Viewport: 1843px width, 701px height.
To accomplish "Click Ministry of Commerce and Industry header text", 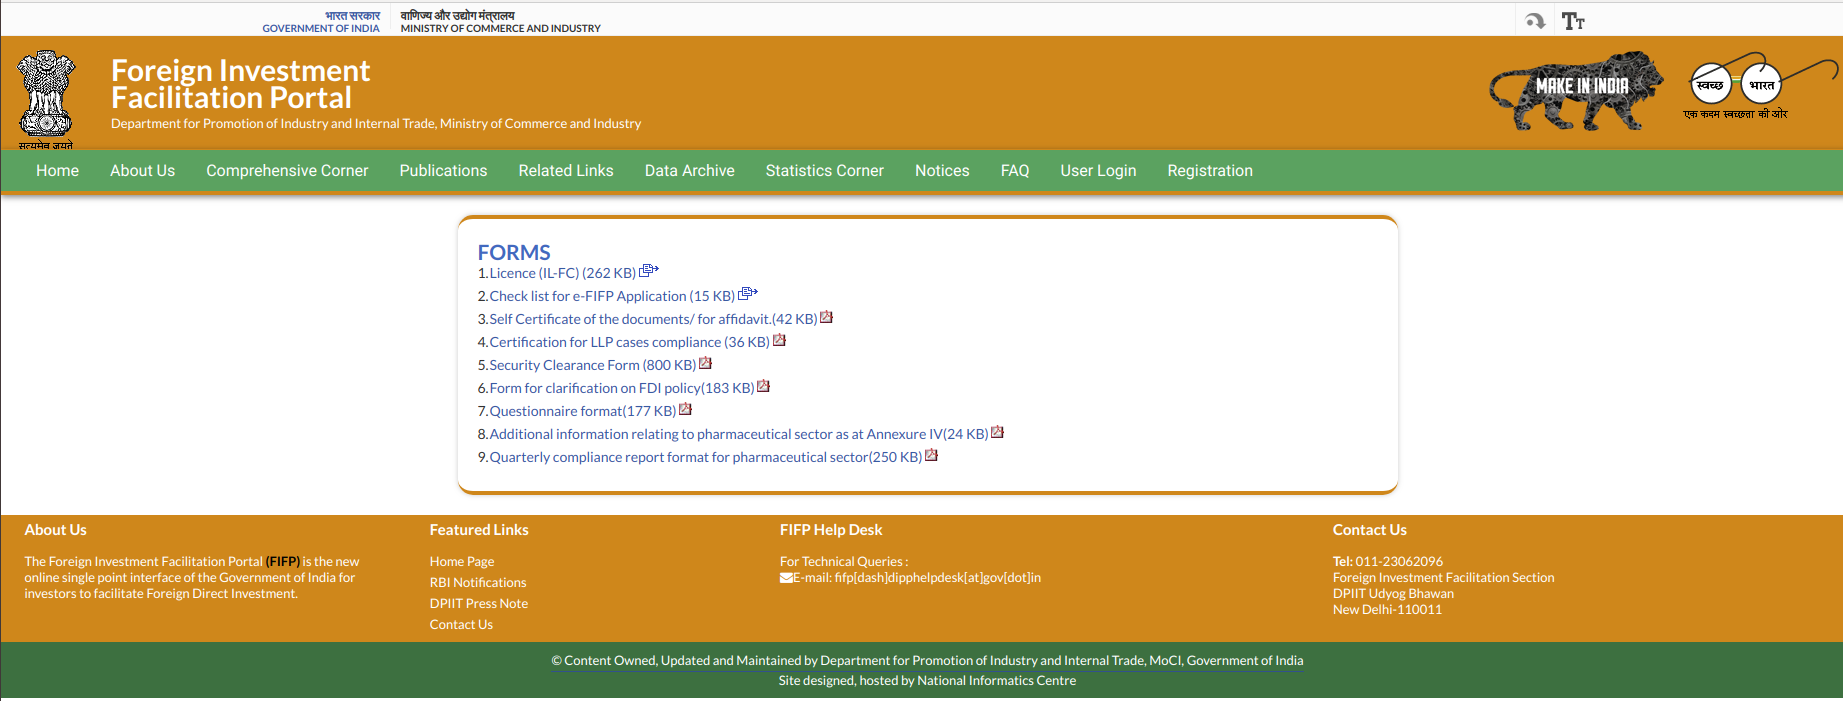I will coord(500,28).
